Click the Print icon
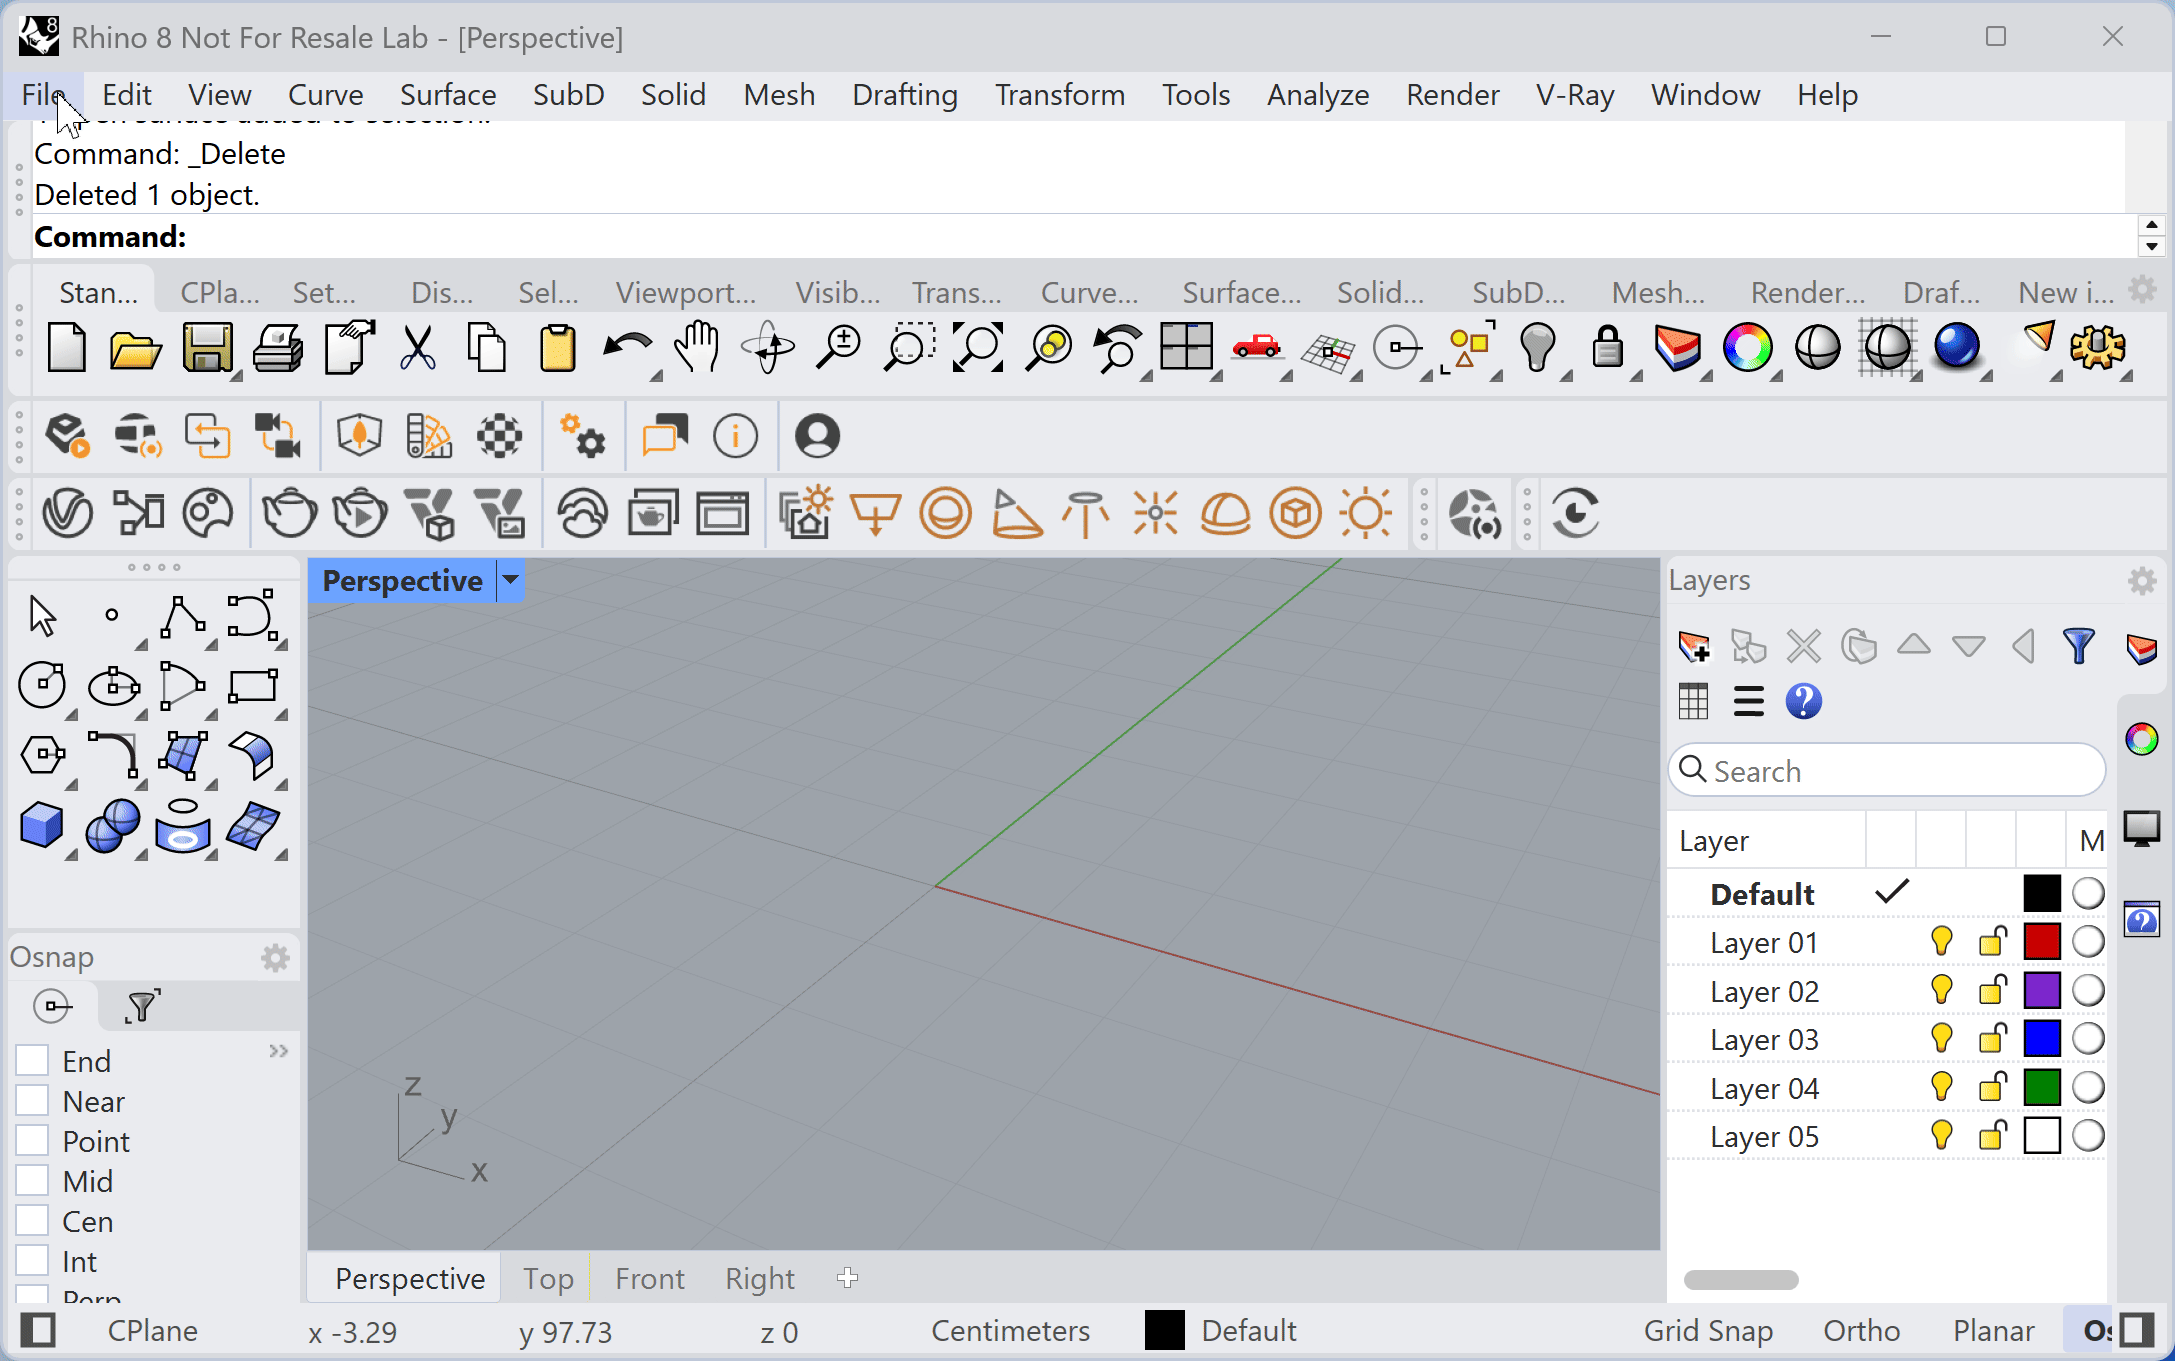Viewport: 2175px width, 1361px height. (x=277, y=349)
